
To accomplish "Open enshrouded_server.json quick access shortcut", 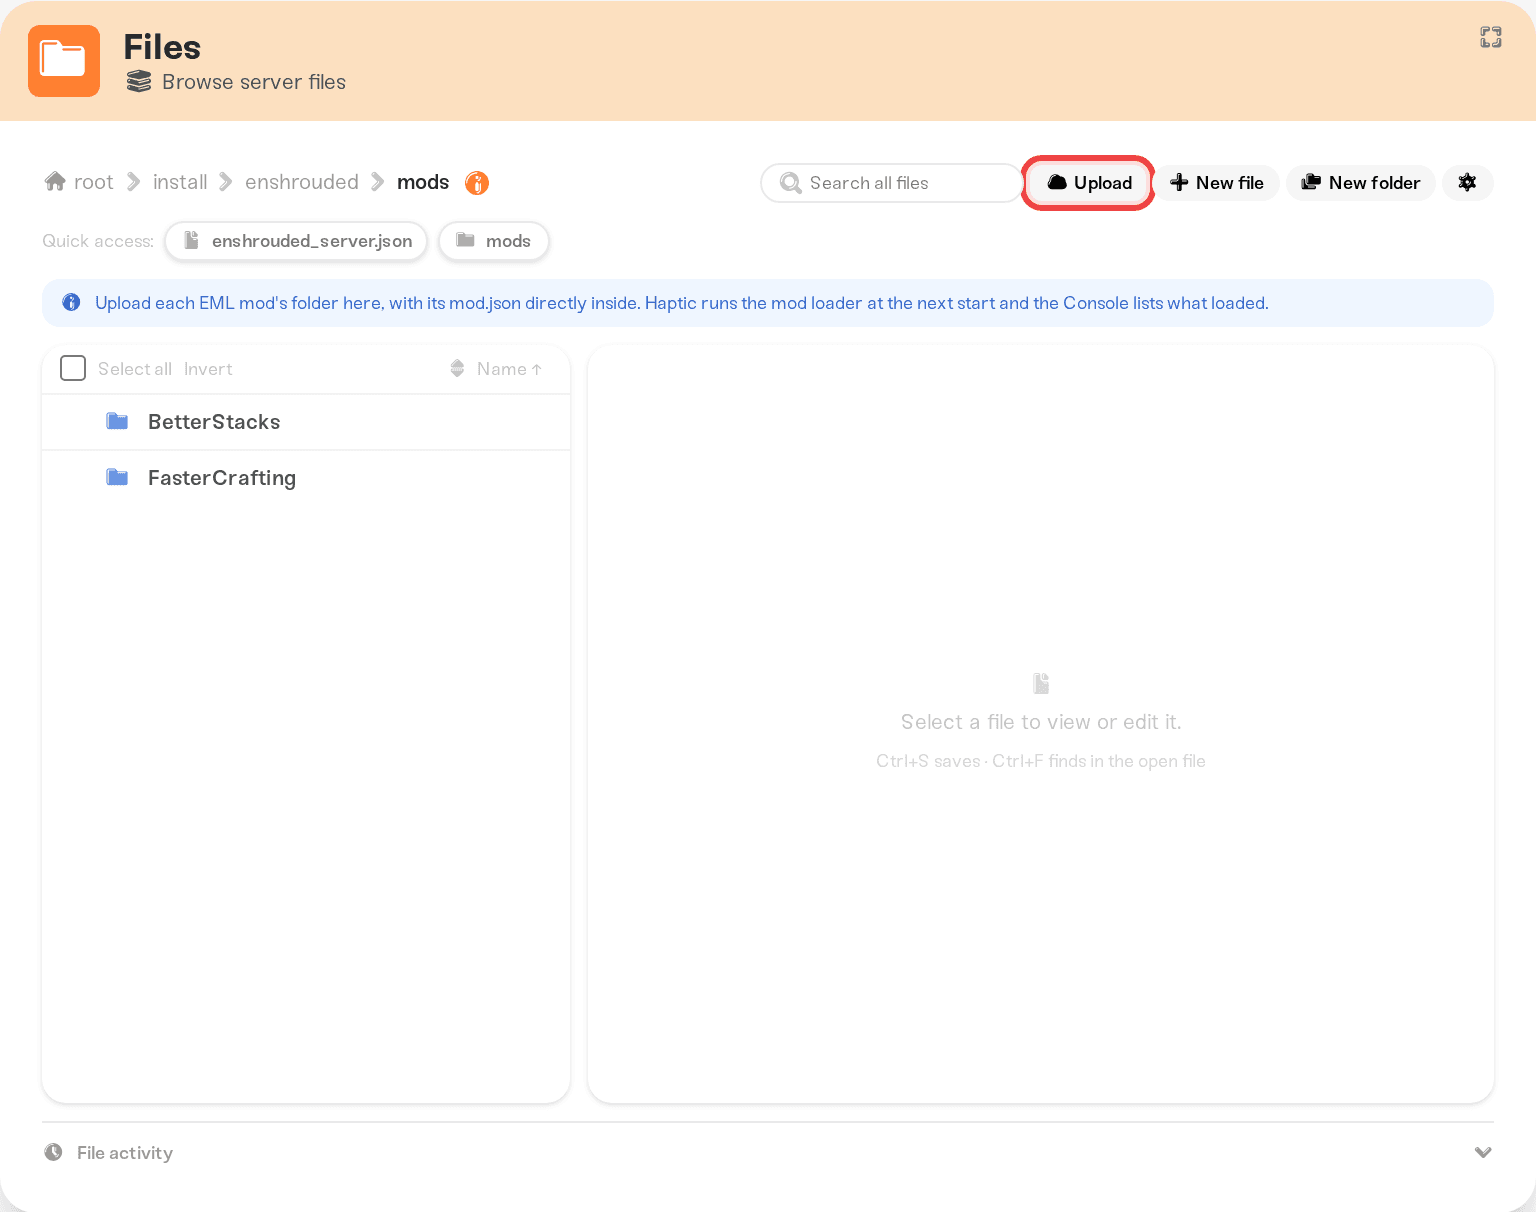I will click(x=296, y=241).
